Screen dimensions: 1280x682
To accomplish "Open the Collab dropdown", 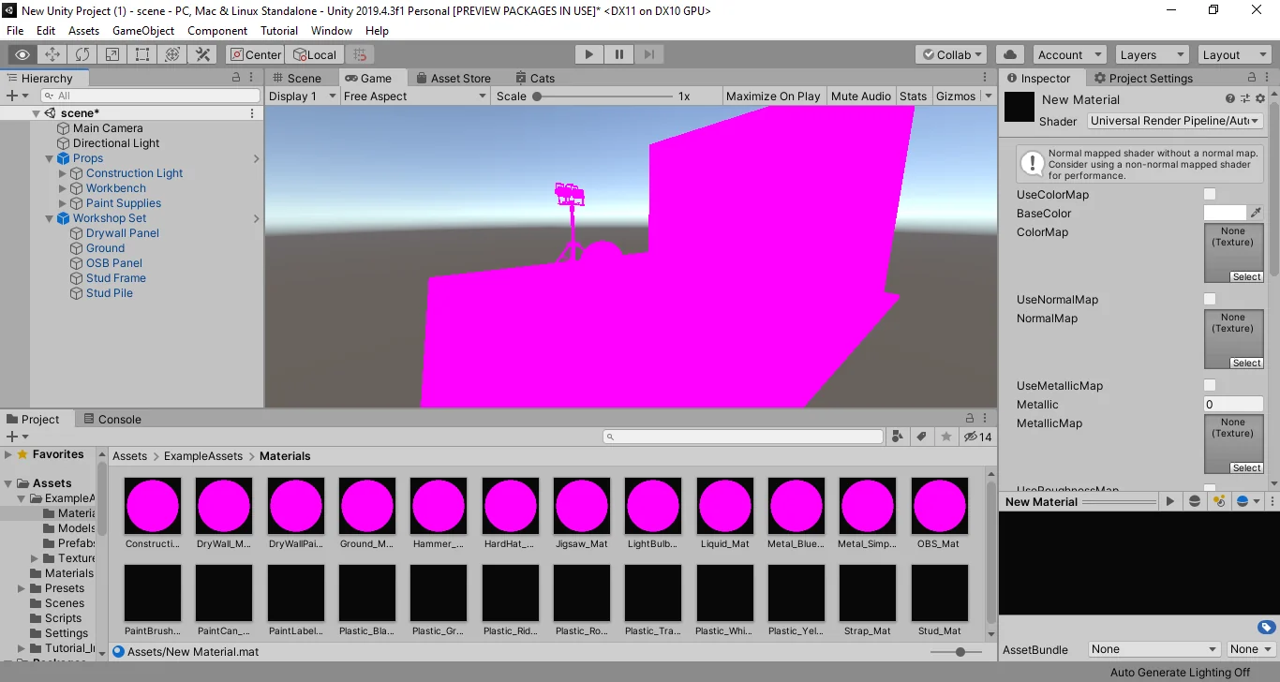I will click(951, 55).
